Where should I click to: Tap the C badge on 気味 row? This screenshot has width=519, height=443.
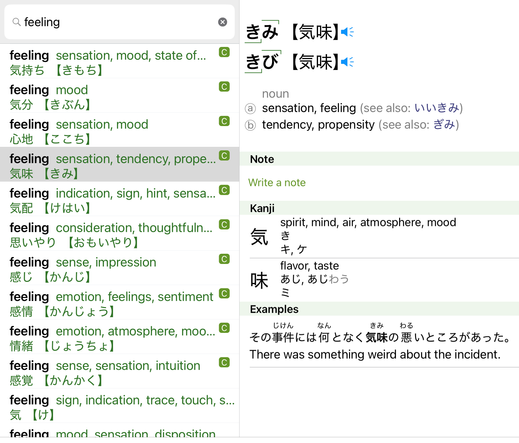[224, 156]
